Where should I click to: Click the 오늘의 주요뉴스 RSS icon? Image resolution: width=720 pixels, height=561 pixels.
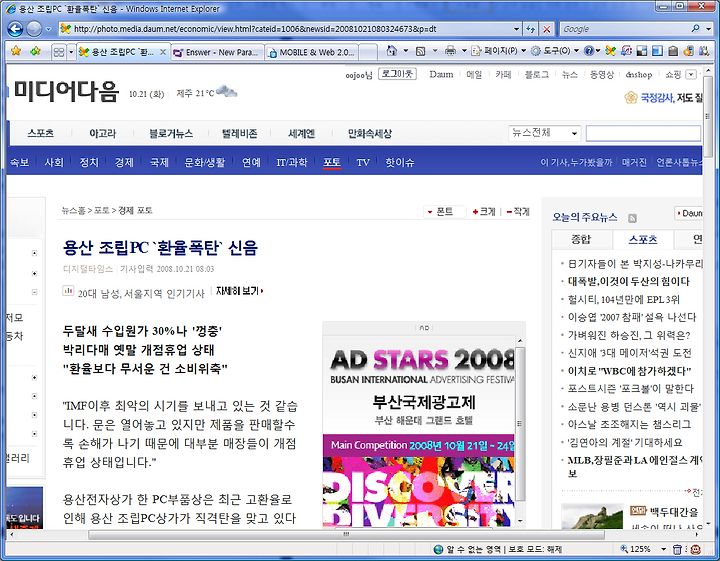[632, 218]
